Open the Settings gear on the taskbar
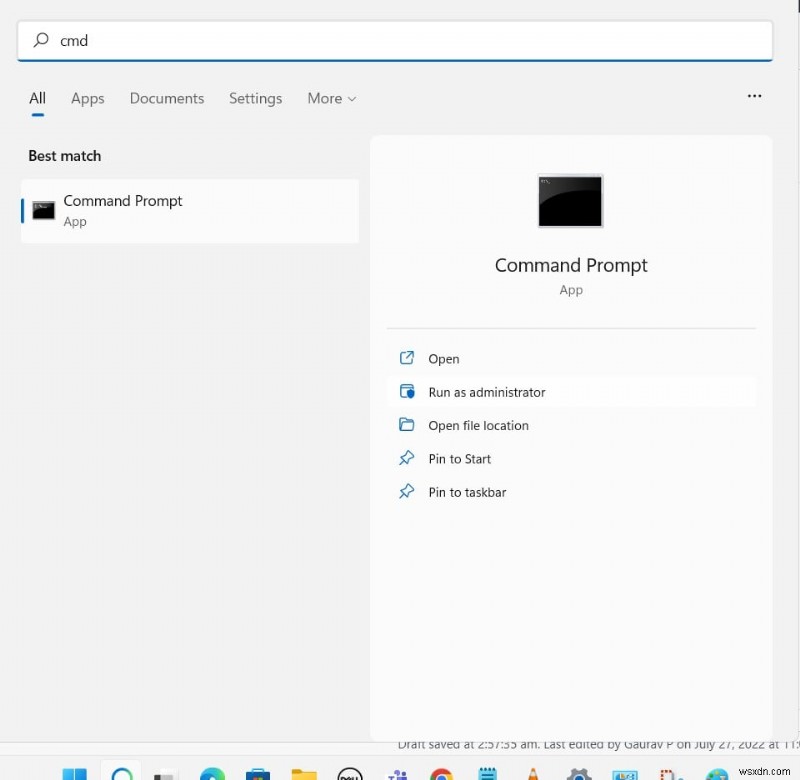This screenshot has height=780, width=800. pyautogui.click(x=580, y=774)
